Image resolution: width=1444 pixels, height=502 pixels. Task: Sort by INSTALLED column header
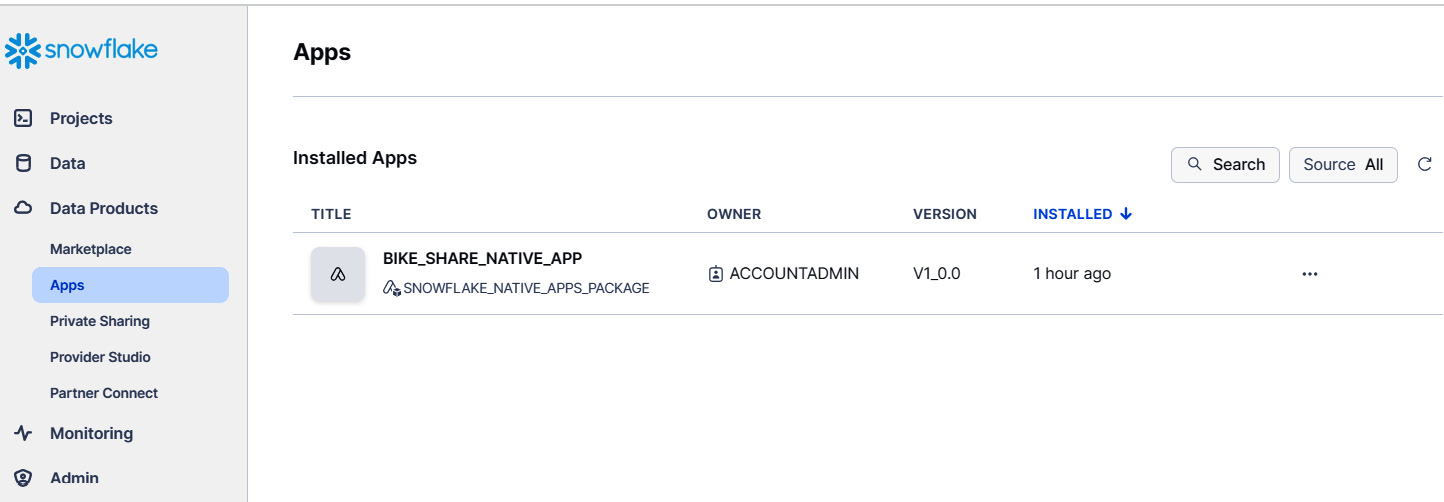(x=1073, y=214)
